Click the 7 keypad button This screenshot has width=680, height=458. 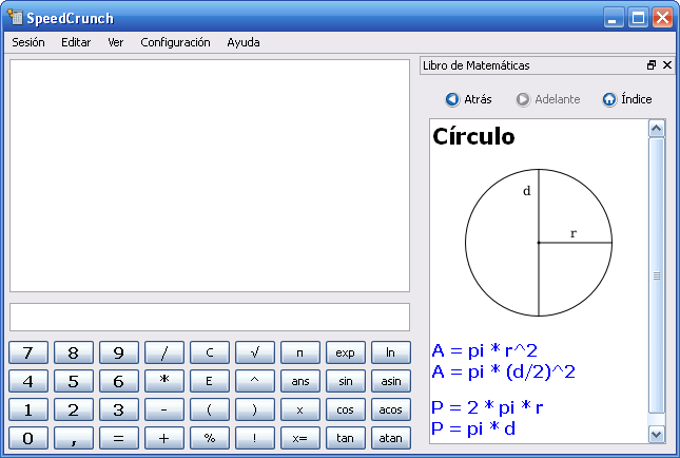coord(28,353)
